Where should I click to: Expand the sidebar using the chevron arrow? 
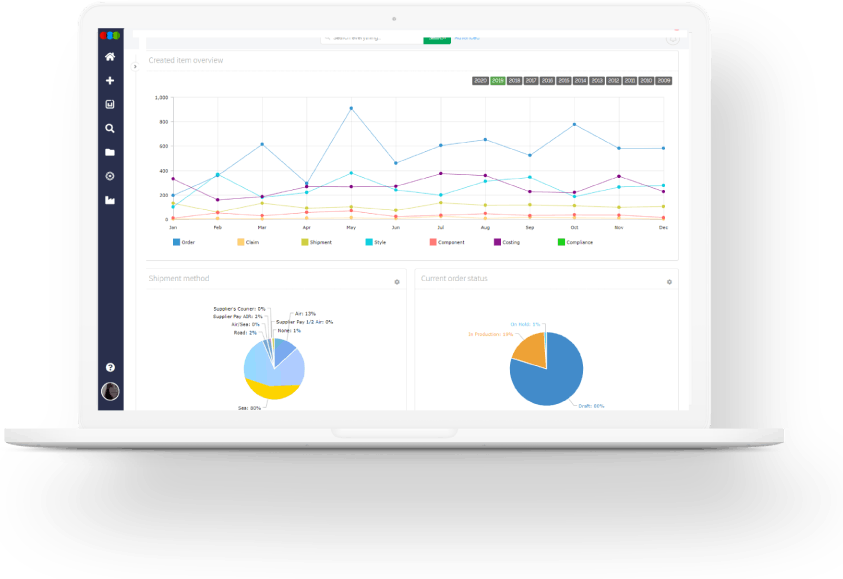(x=135, y=67)
